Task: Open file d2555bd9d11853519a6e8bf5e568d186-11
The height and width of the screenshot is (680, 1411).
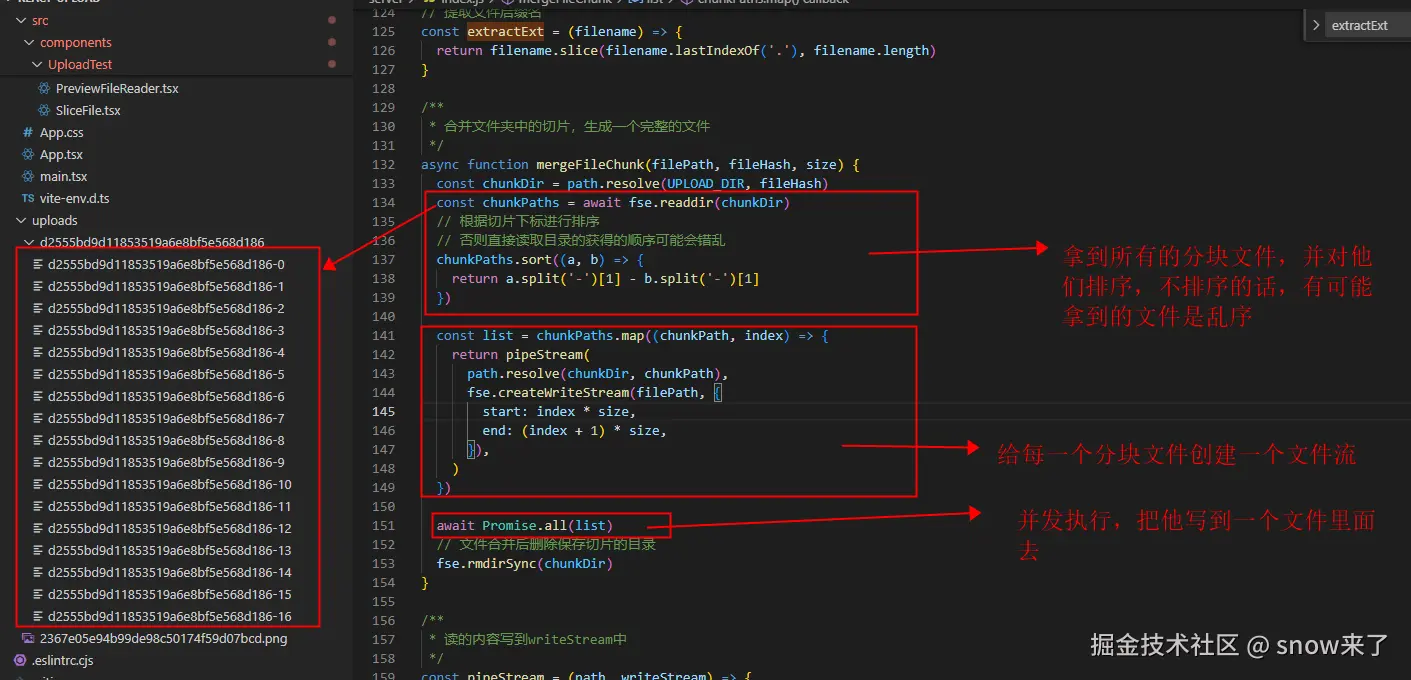Action: [x=170, y=506]
